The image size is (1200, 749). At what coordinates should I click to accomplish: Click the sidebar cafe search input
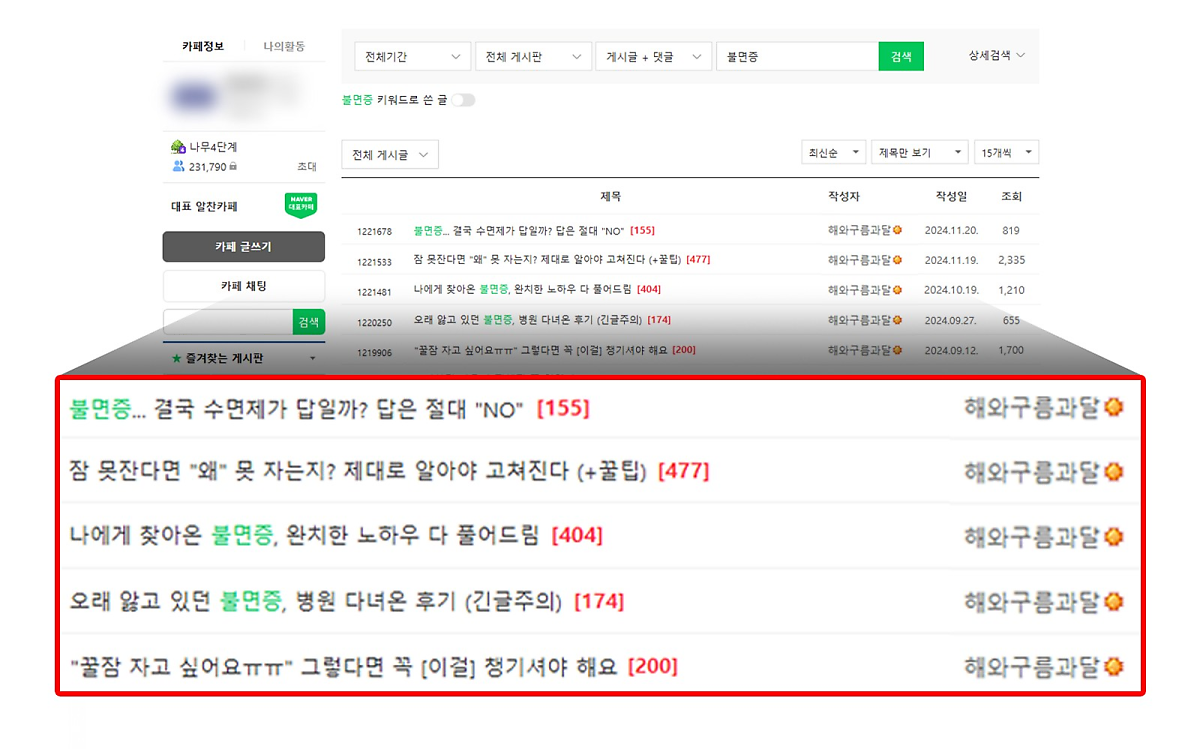coord(228,322)
